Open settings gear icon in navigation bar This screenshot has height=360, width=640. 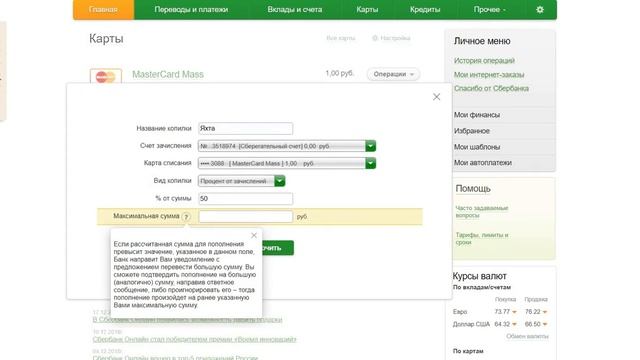tap(540, 9)
